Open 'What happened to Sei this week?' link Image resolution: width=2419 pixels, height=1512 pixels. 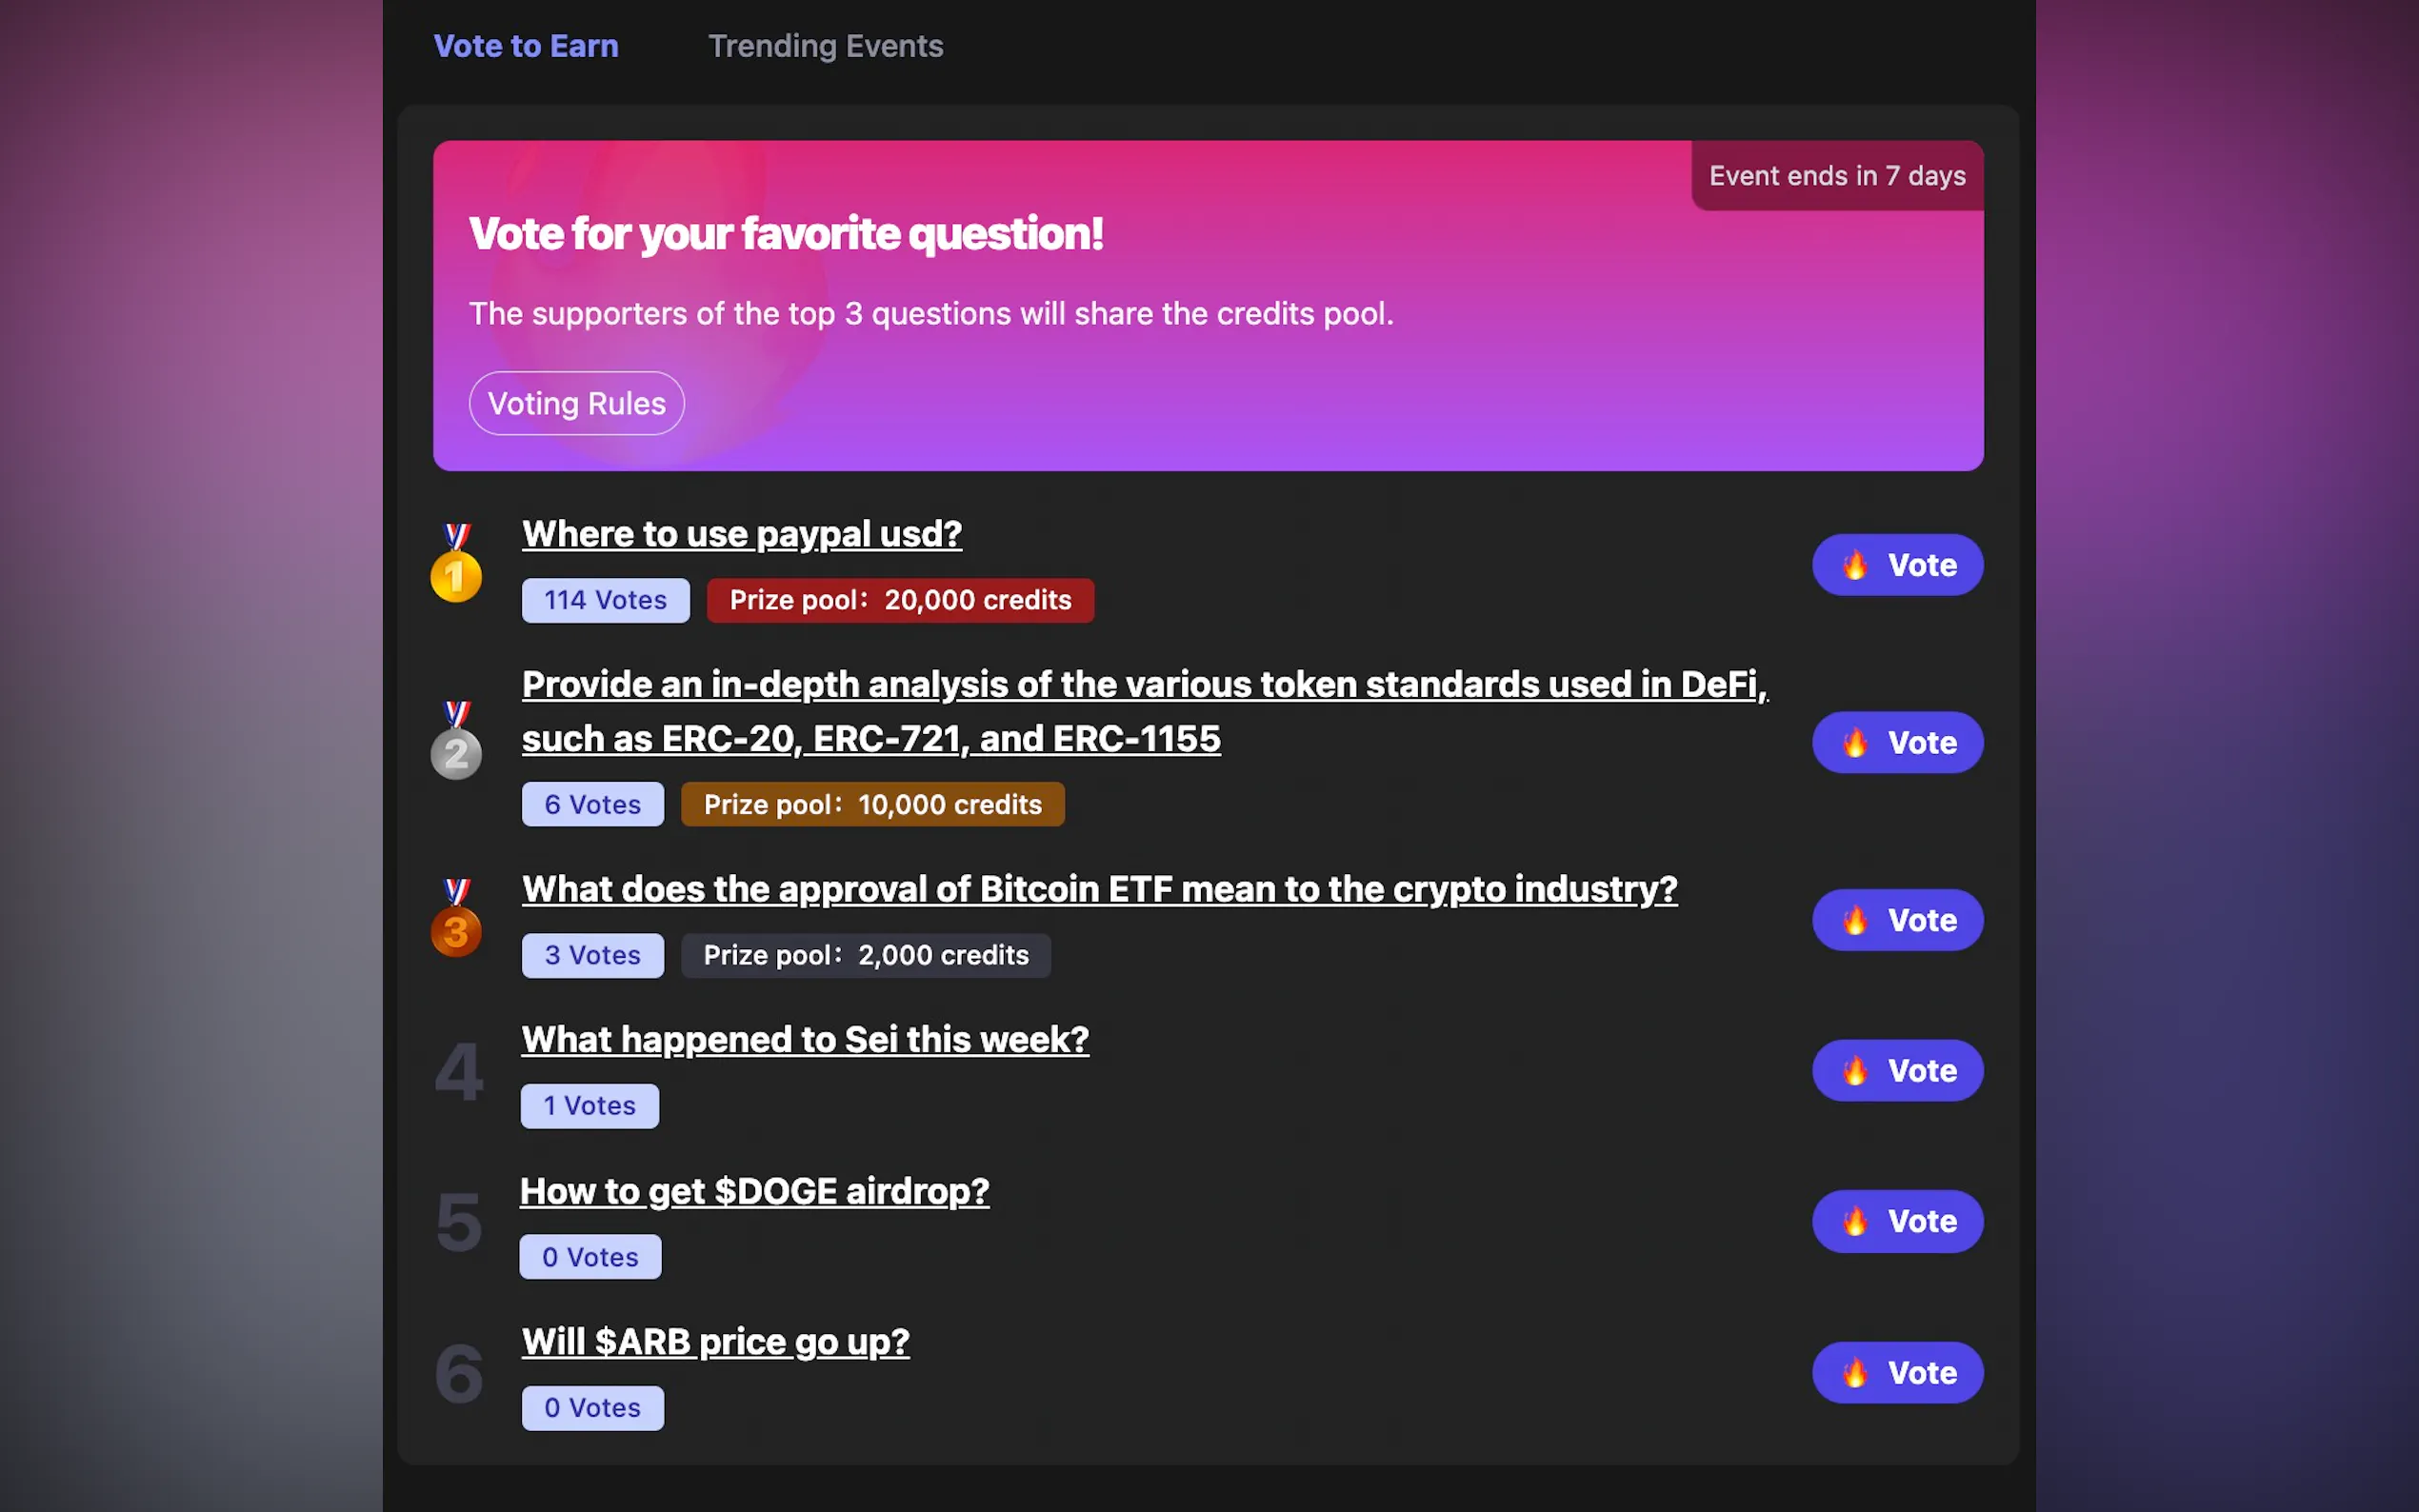(805, 1040)
